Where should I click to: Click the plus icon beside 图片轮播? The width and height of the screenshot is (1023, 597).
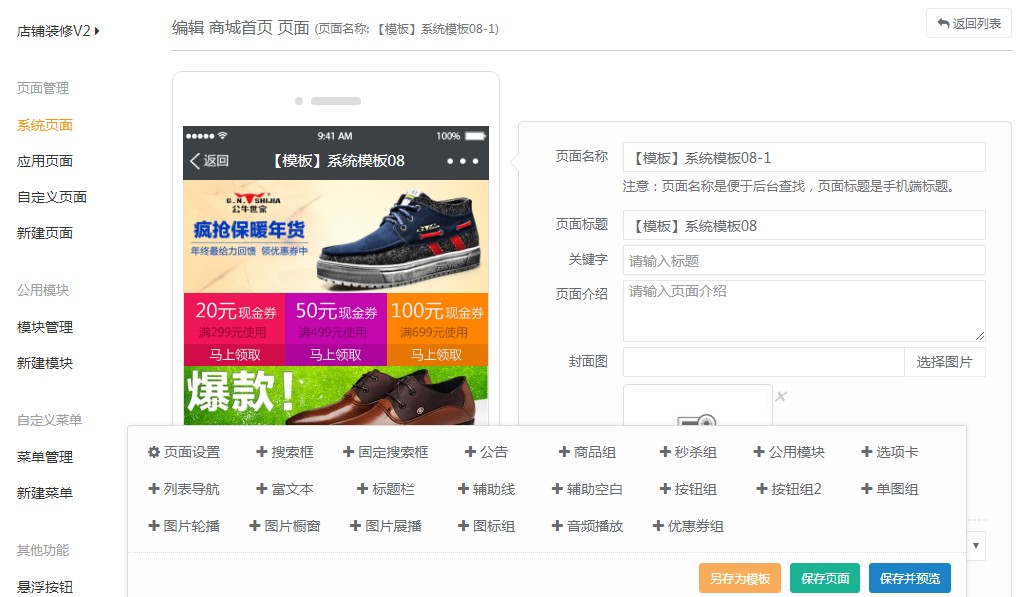pyautogui.click(x=154, y=526)
